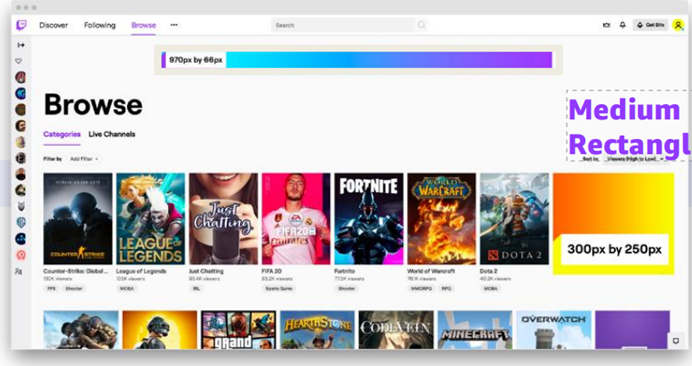Click in the Search input field

343,25
